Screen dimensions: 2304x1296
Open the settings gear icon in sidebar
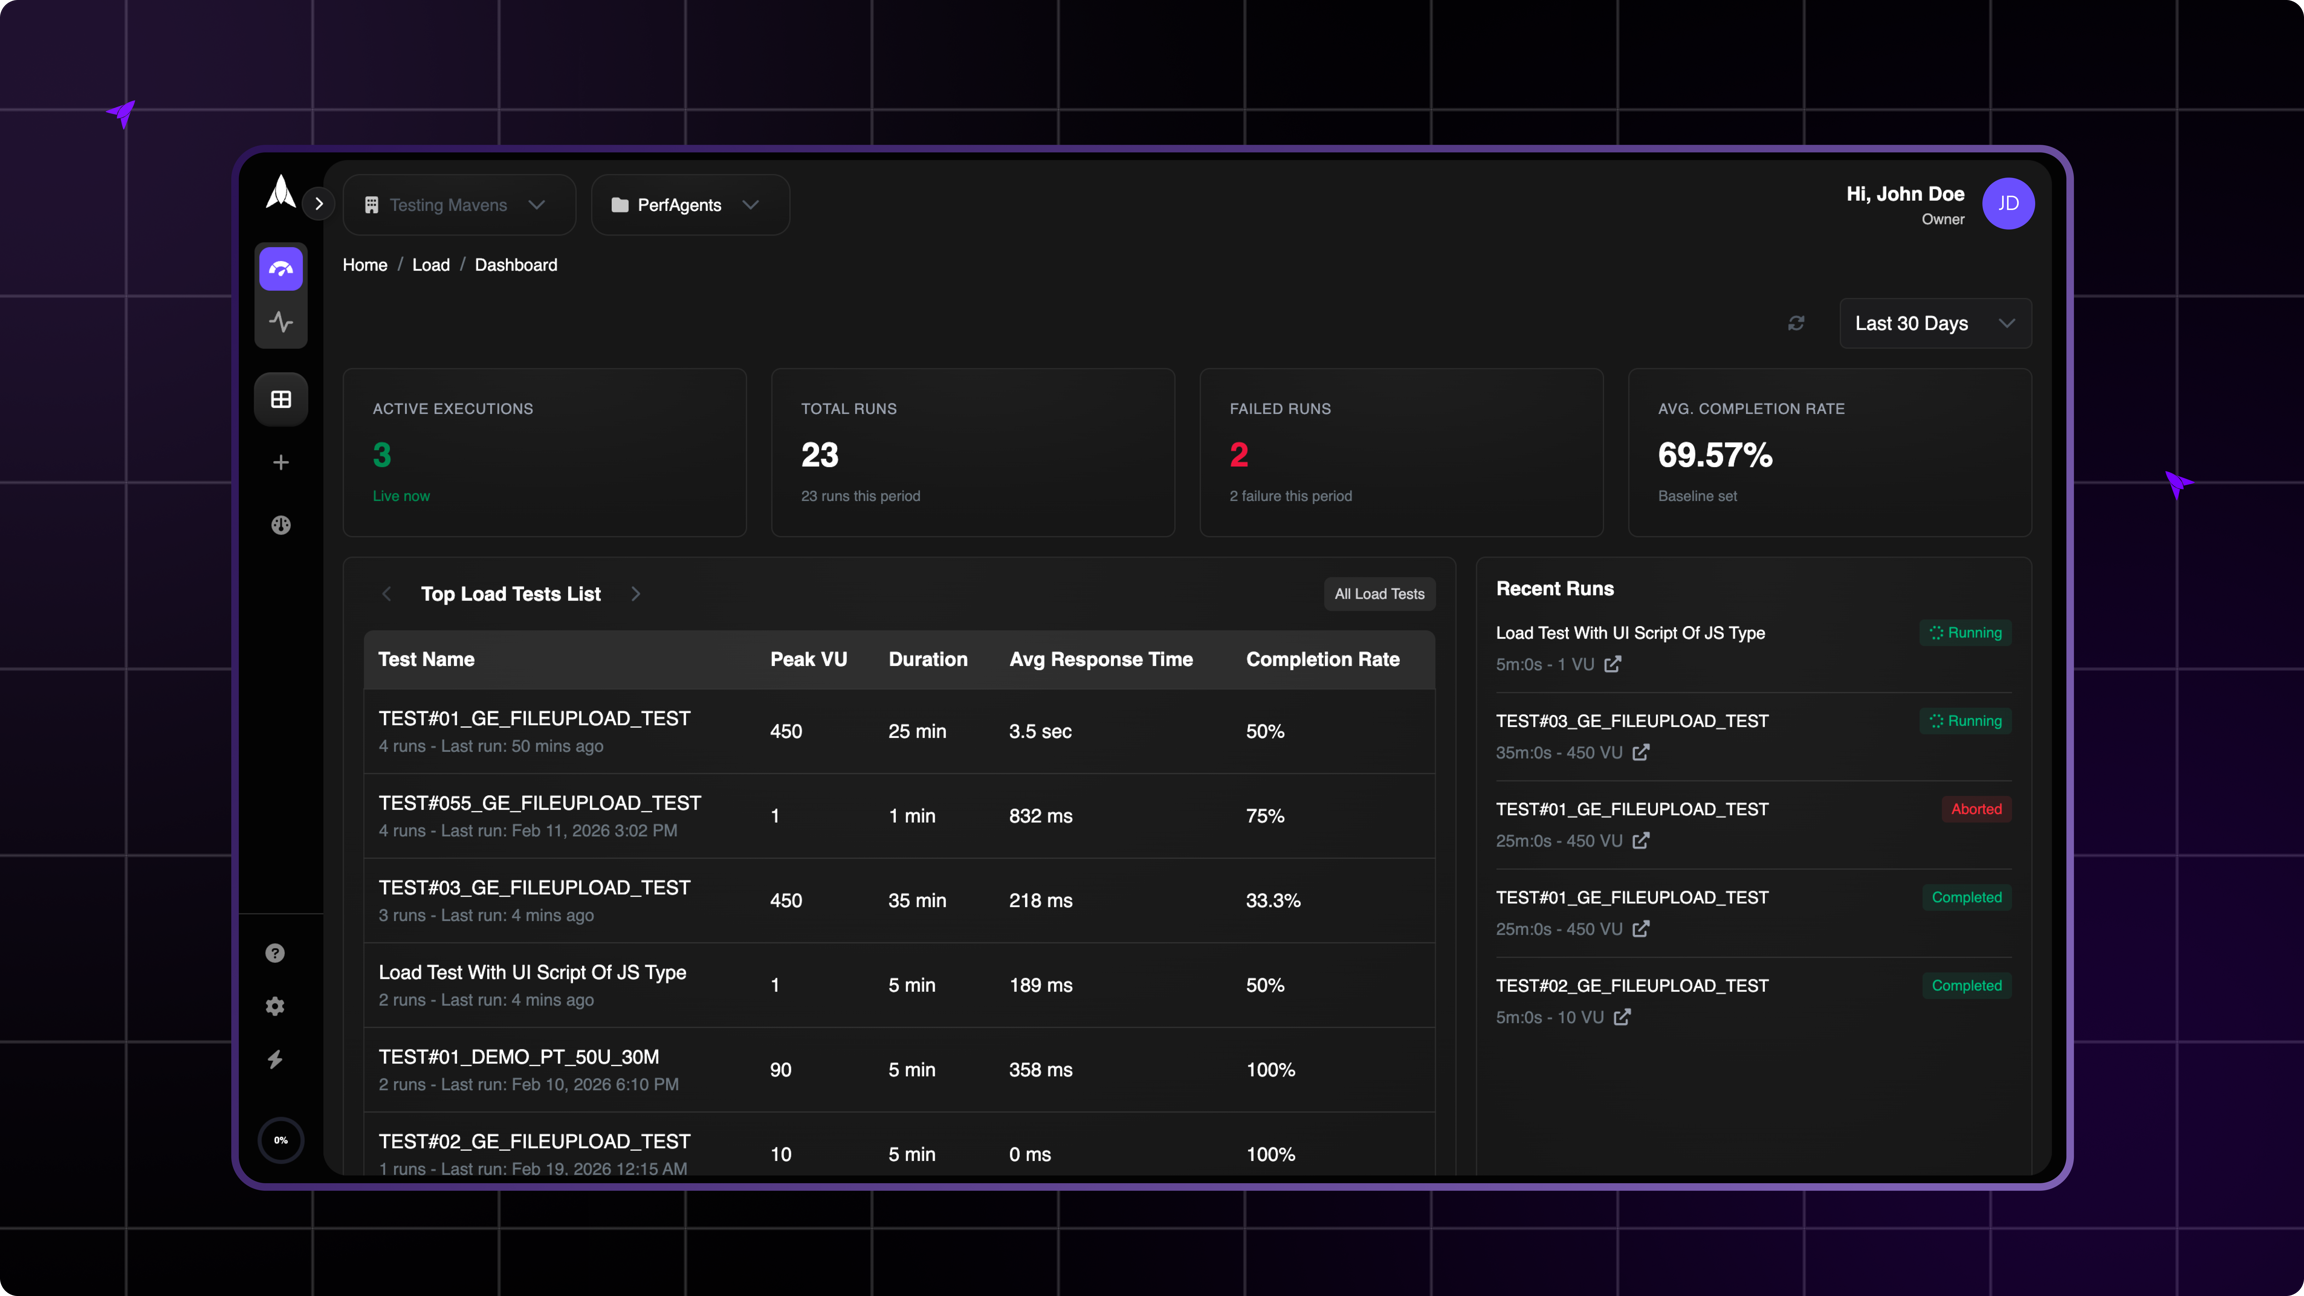pyautogui.click(x=275, y=1006)
